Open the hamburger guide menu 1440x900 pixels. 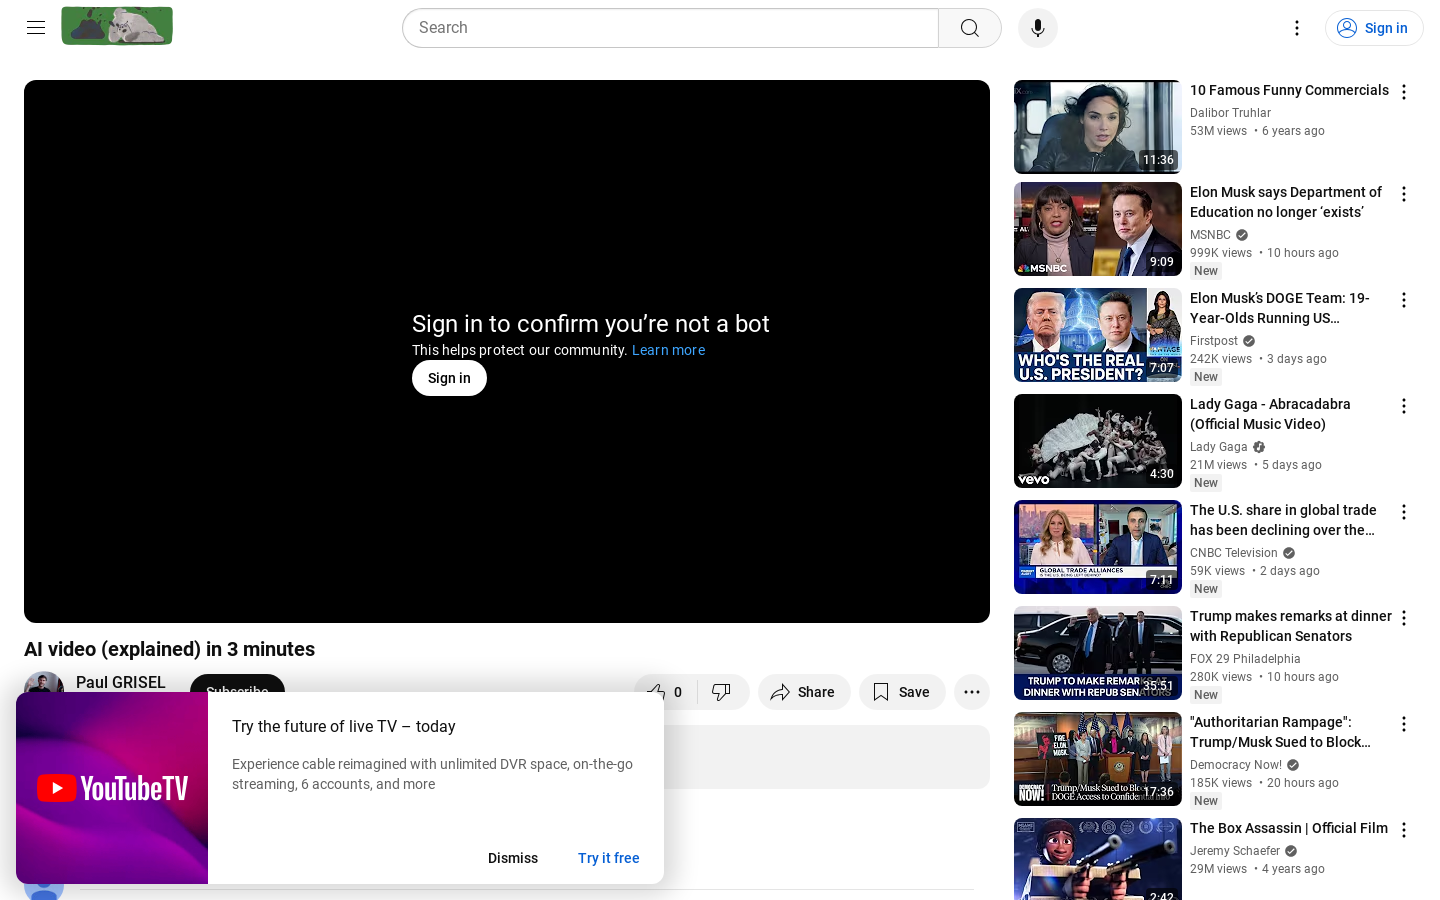pyautogui.click(x=36, y=28)
